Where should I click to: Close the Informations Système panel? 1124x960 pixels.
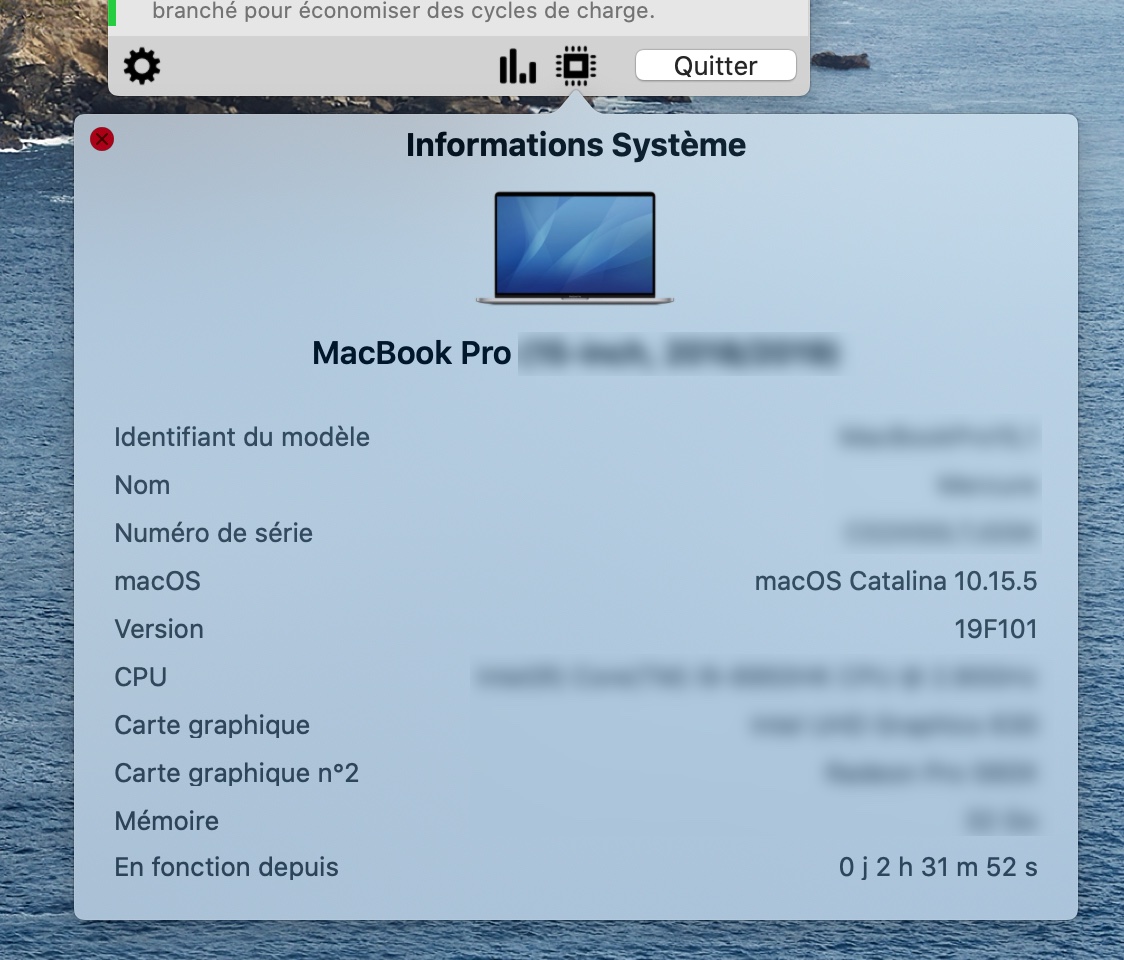(102, 139)
